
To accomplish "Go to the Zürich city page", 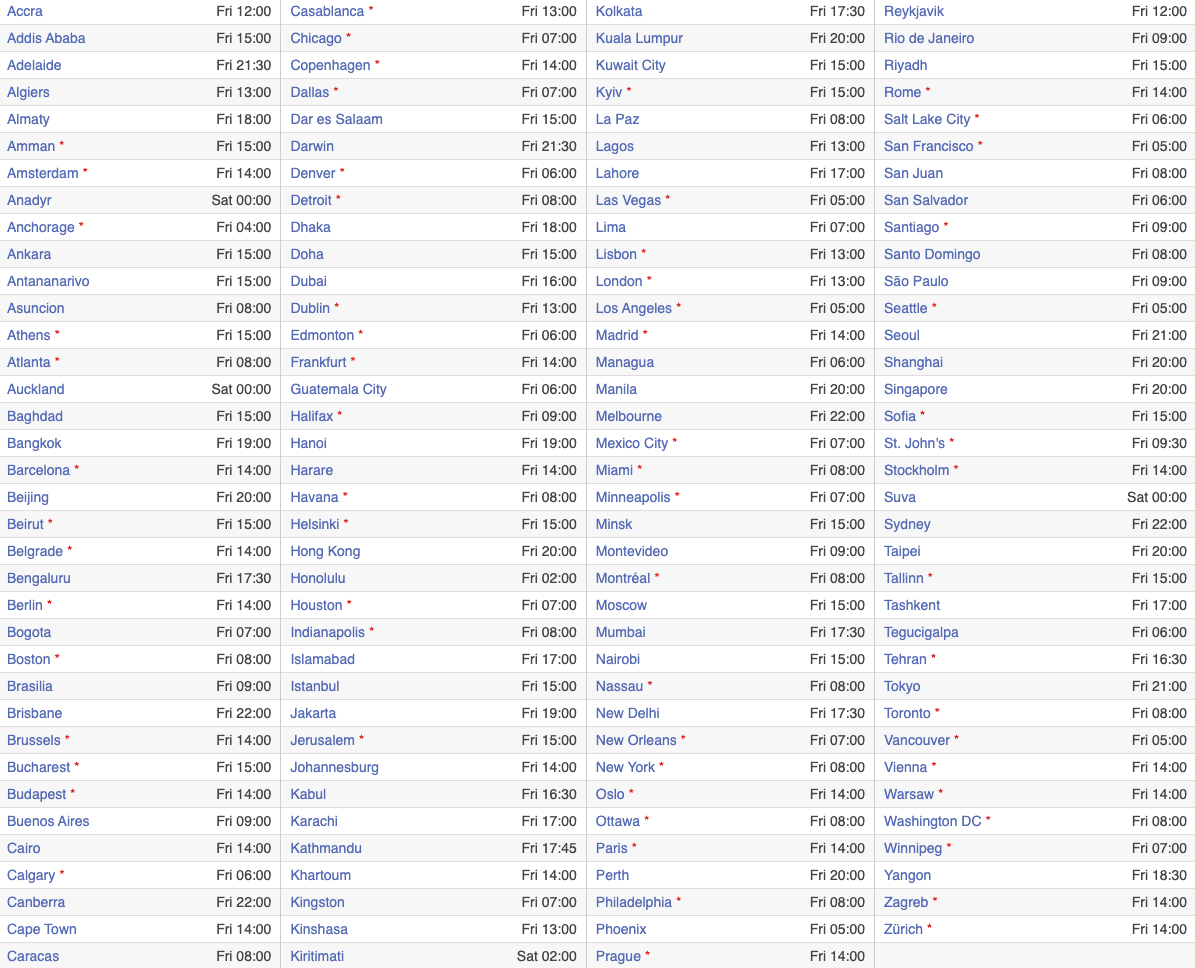I will click(x=903, y=929).
